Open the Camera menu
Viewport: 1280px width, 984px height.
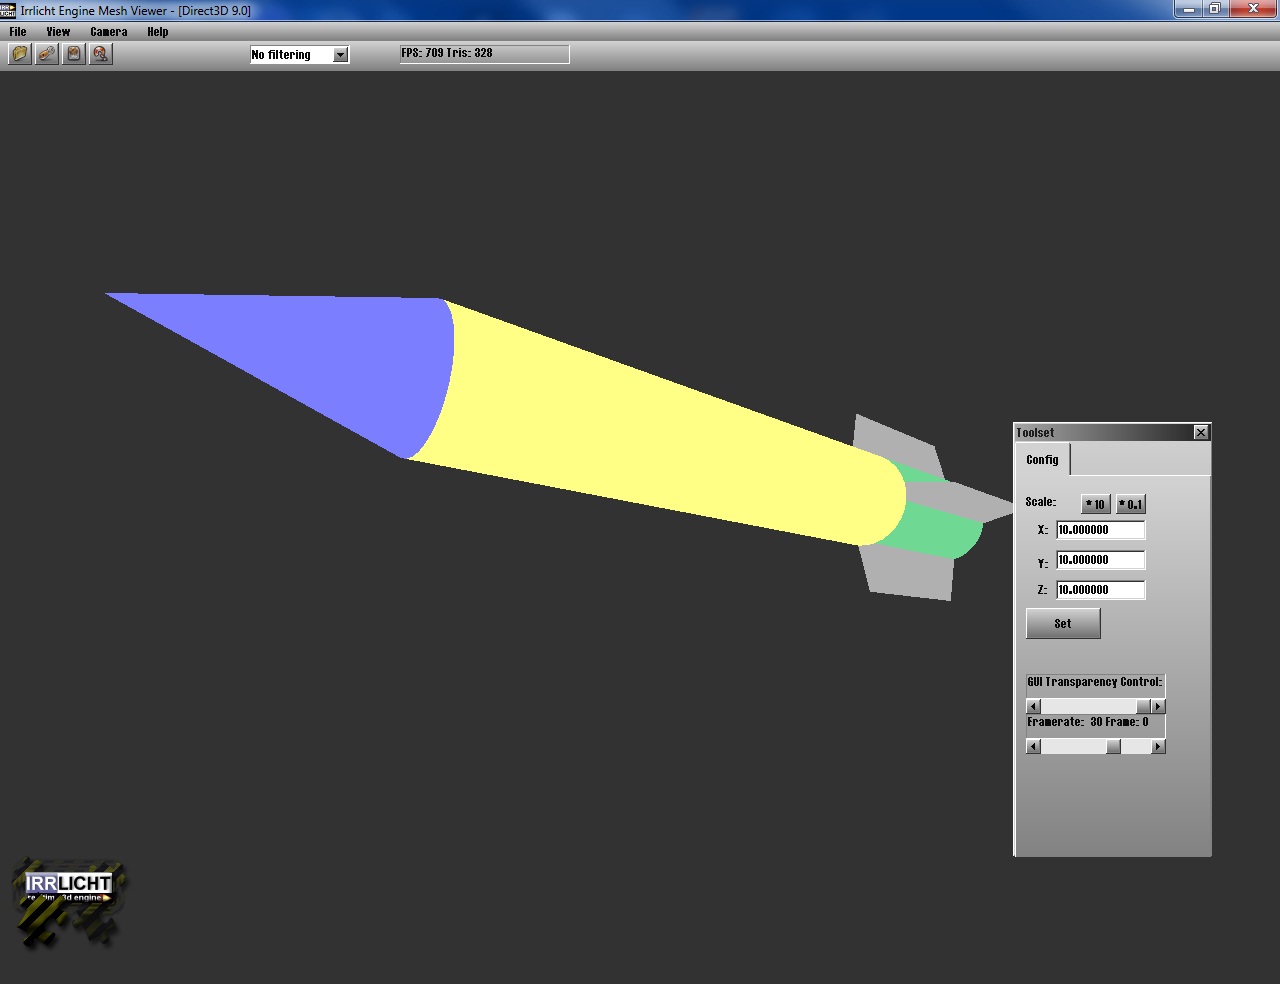(x=108, y=32)
